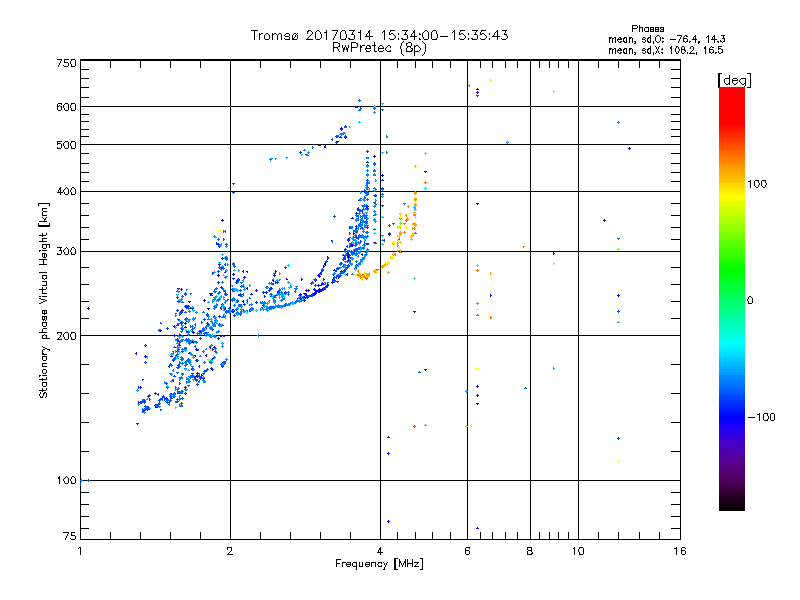800x600 pixels.
Task: Click the colorbar tick label '-100'
Action: (x=761, y=417)
